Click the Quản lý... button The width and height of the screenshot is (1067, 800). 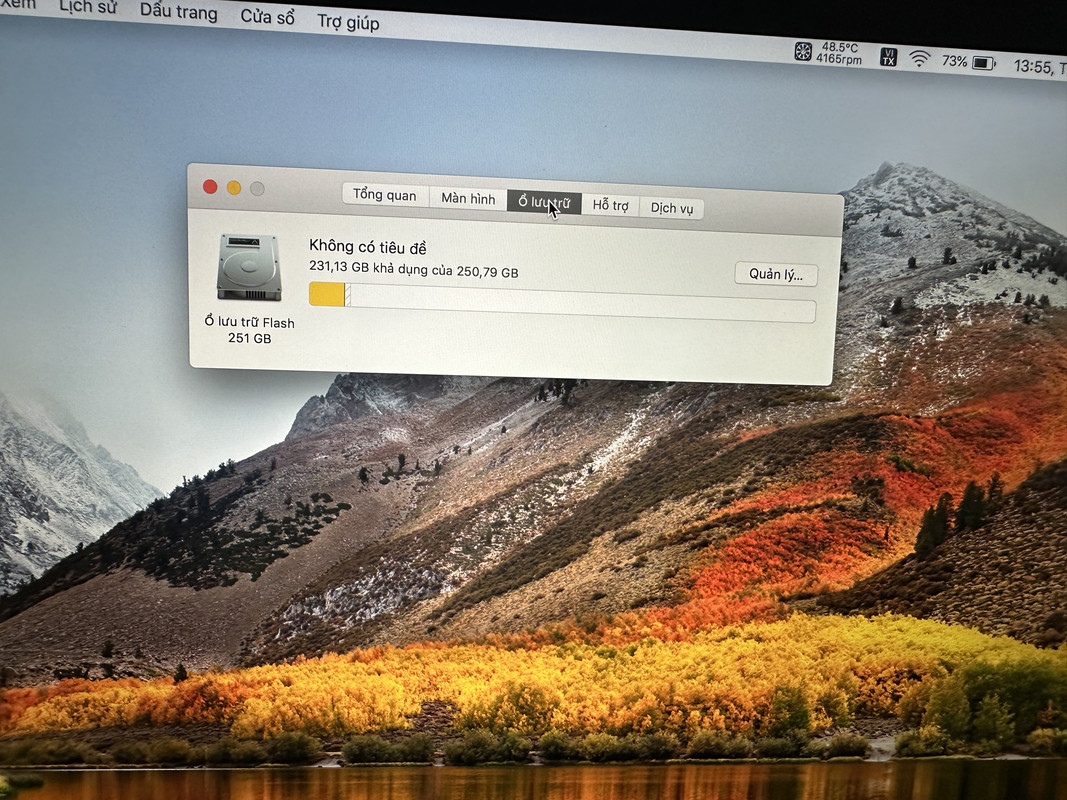(776, 274)
